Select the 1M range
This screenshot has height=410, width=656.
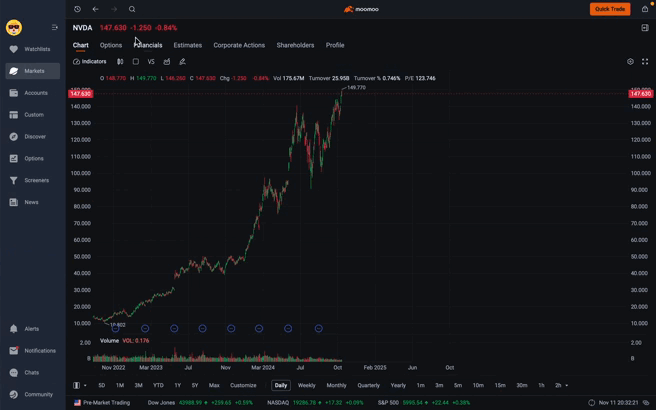coord(120,385)
